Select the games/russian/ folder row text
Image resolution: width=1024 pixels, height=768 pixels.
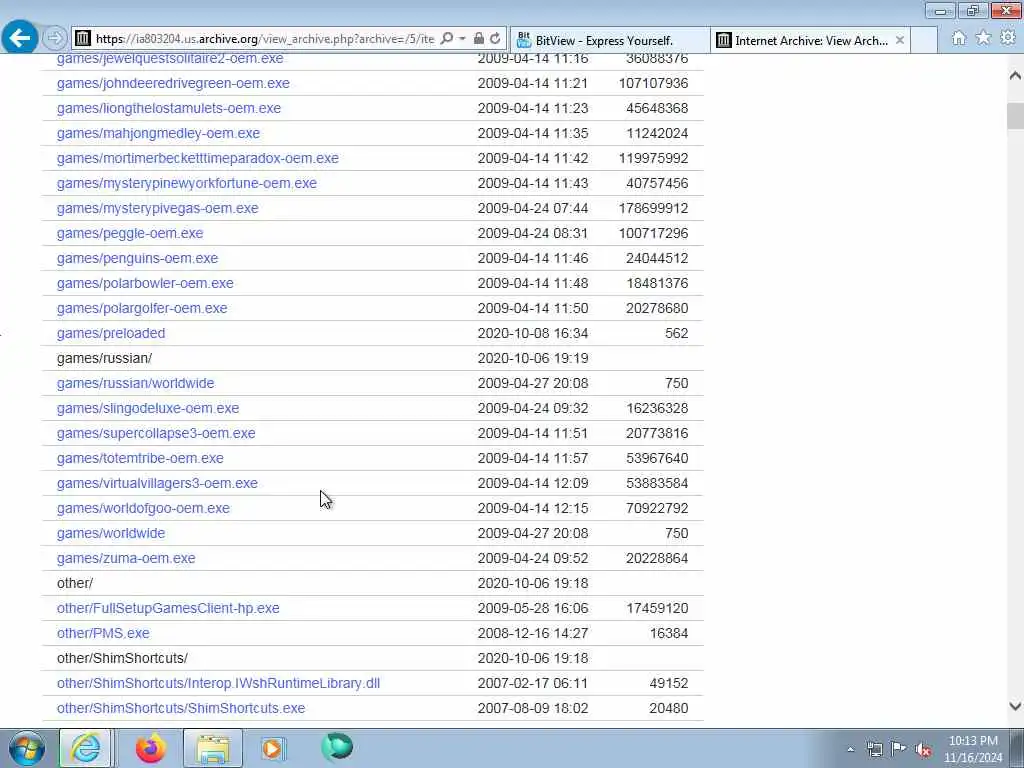(104, 359)
